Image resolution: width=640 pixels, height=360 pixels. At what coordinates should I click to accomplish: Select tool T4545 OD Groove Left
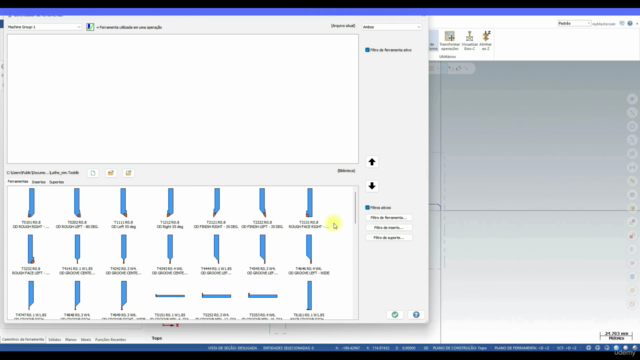click(262, 254)
